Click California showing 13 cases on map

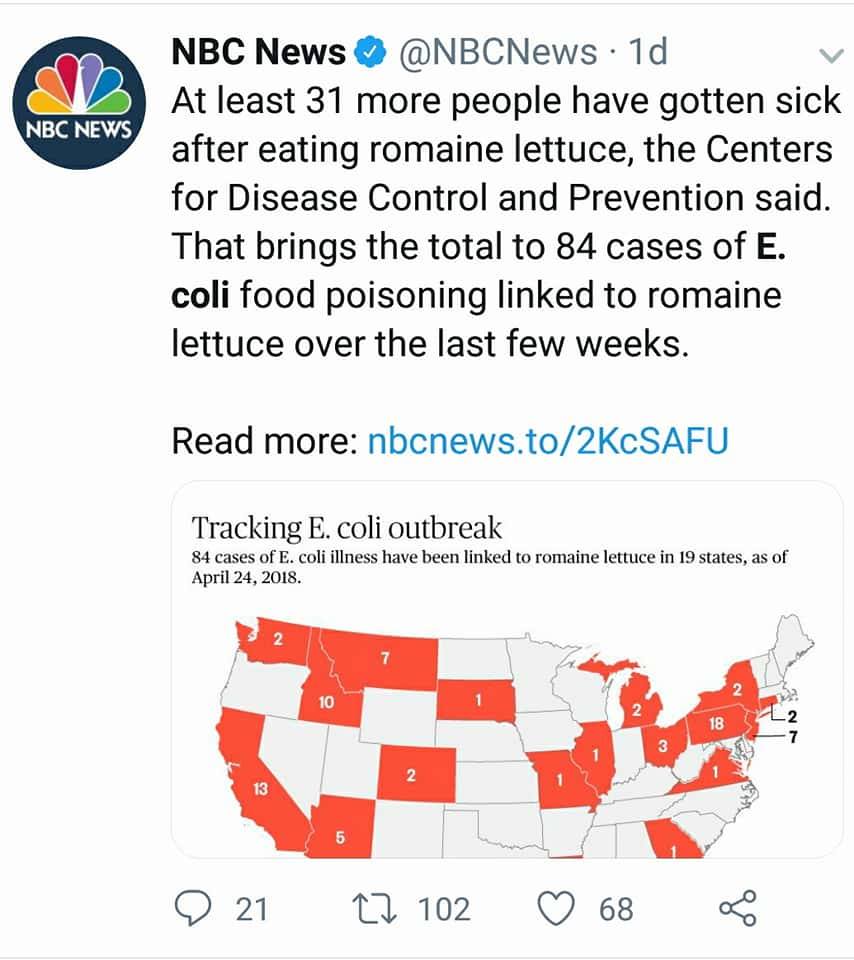(x=260, y=788)
